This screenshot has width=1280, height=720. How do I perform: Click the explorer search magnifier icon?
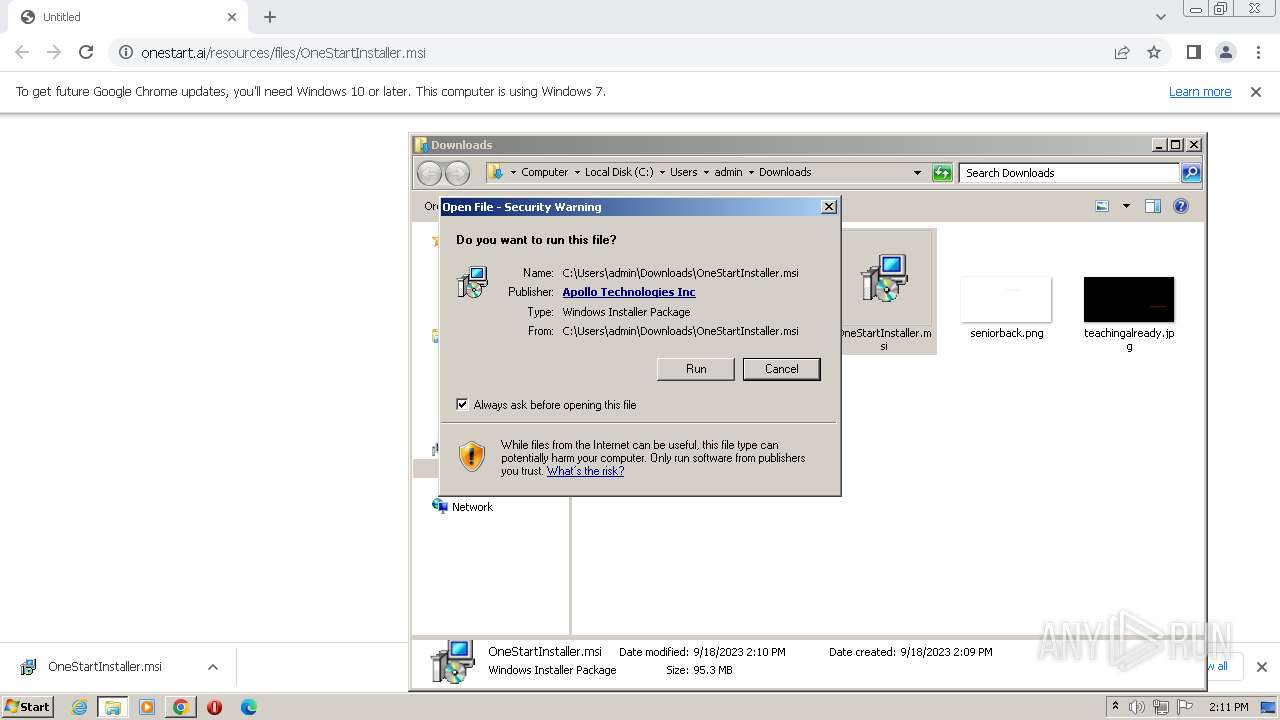(1190, 173)
